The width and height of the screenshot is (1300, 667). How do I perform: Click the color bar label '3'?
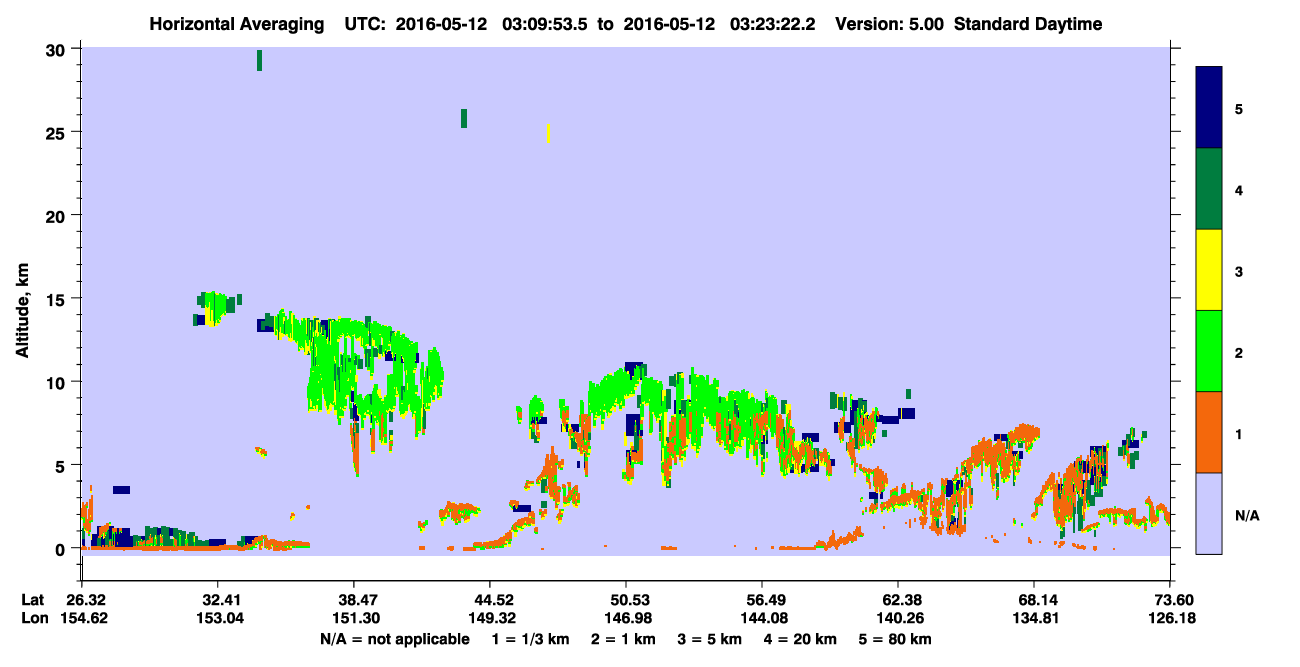coord(1239,271)
